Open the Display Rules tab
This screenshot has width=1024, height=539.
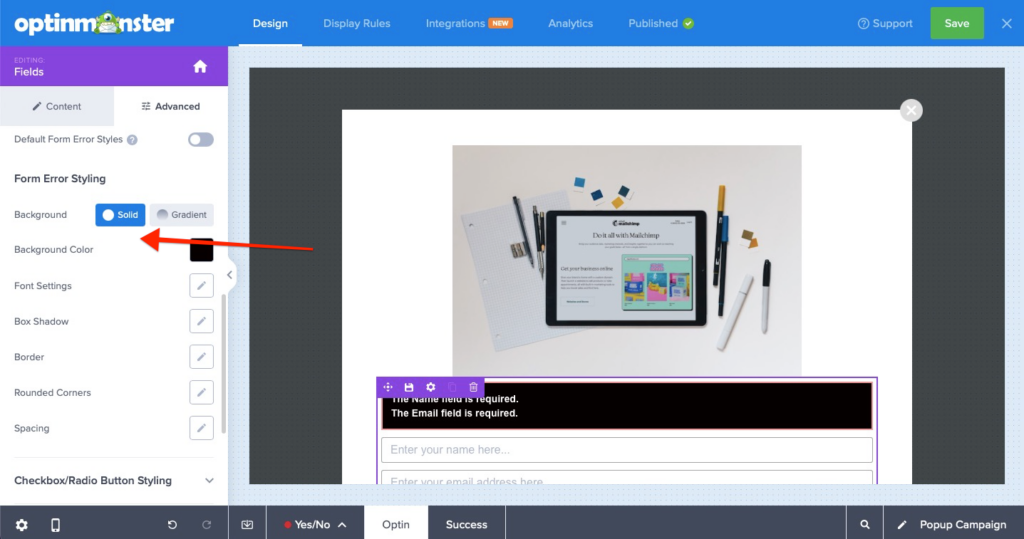click(x=357, y=24)
